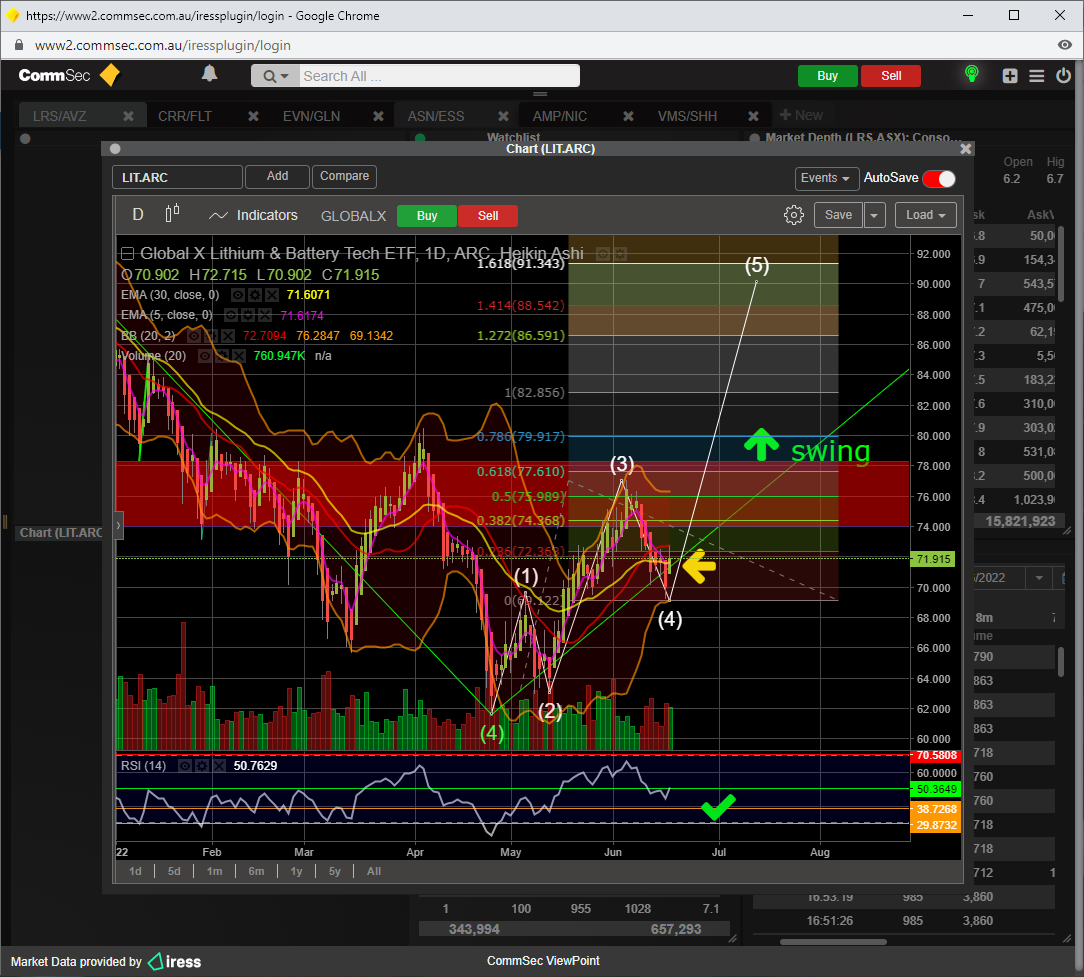Close the ASN/ESS tab
Image resolution: width=1084 pixels, height=977 pixels.
pyautogui.click(x=503, y=116)
